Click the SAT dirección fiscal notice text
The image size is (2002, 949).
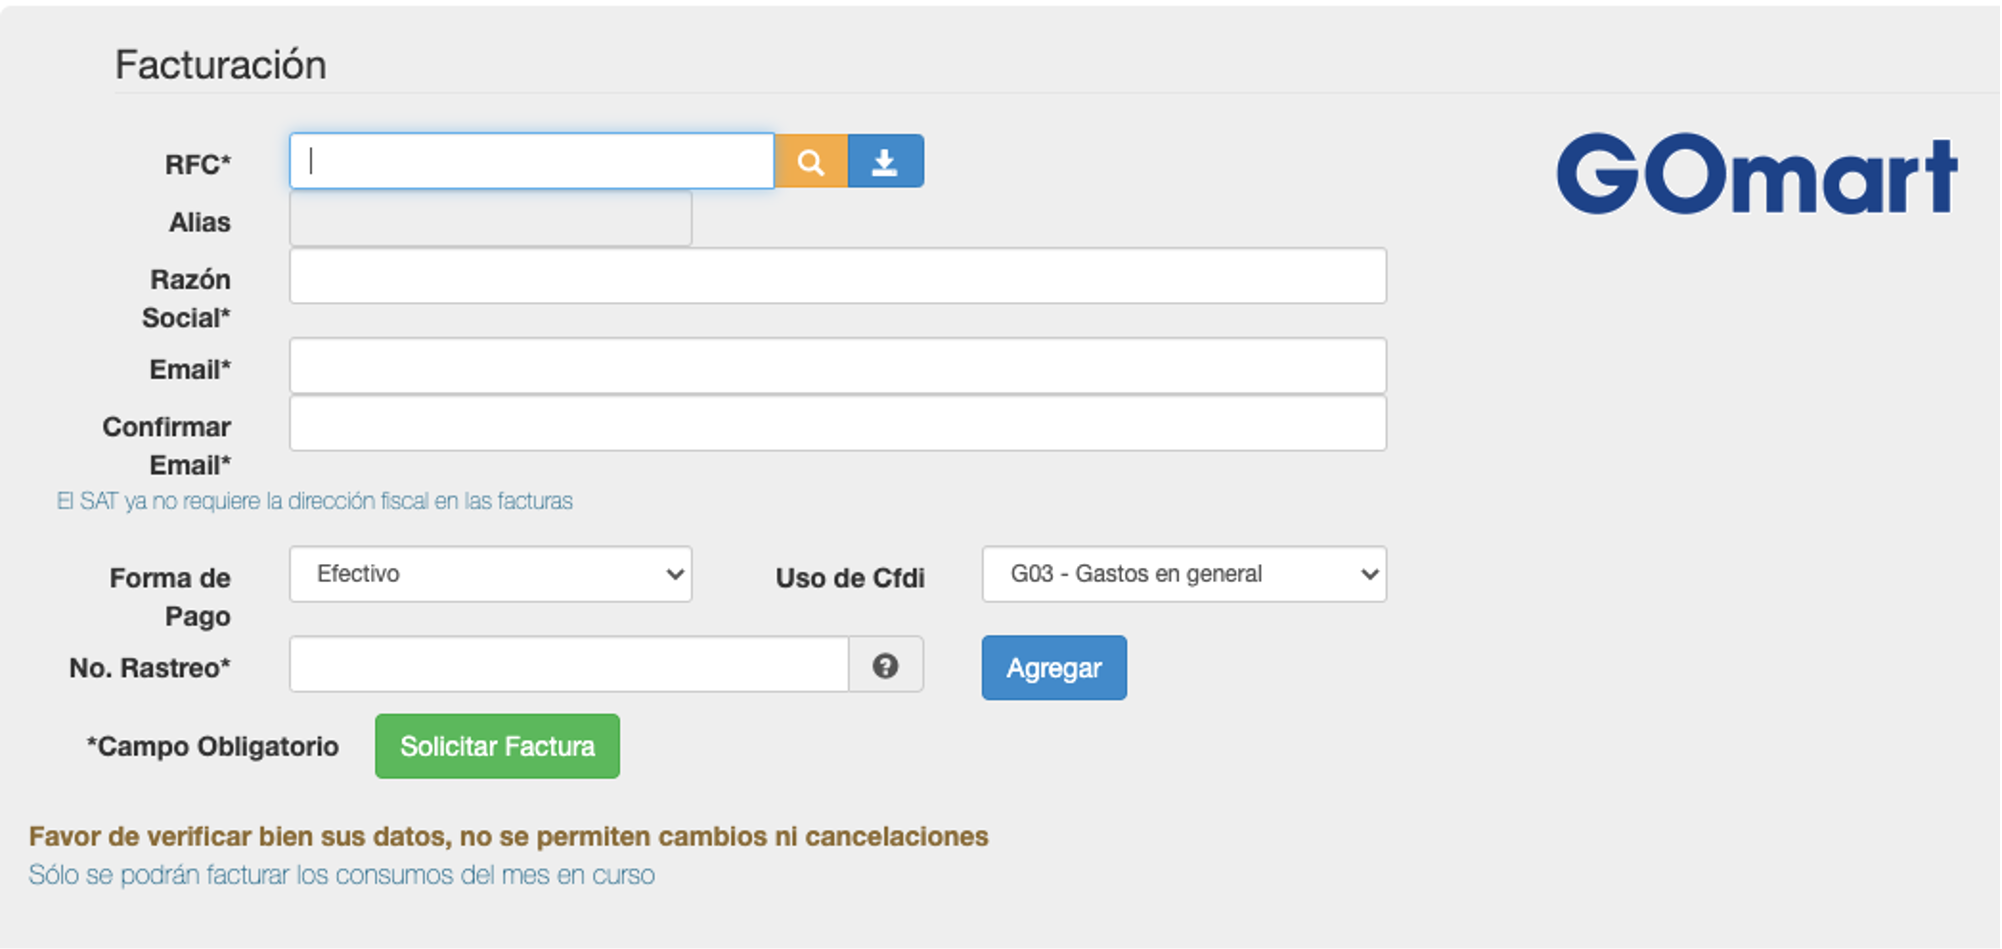(315, 501)
